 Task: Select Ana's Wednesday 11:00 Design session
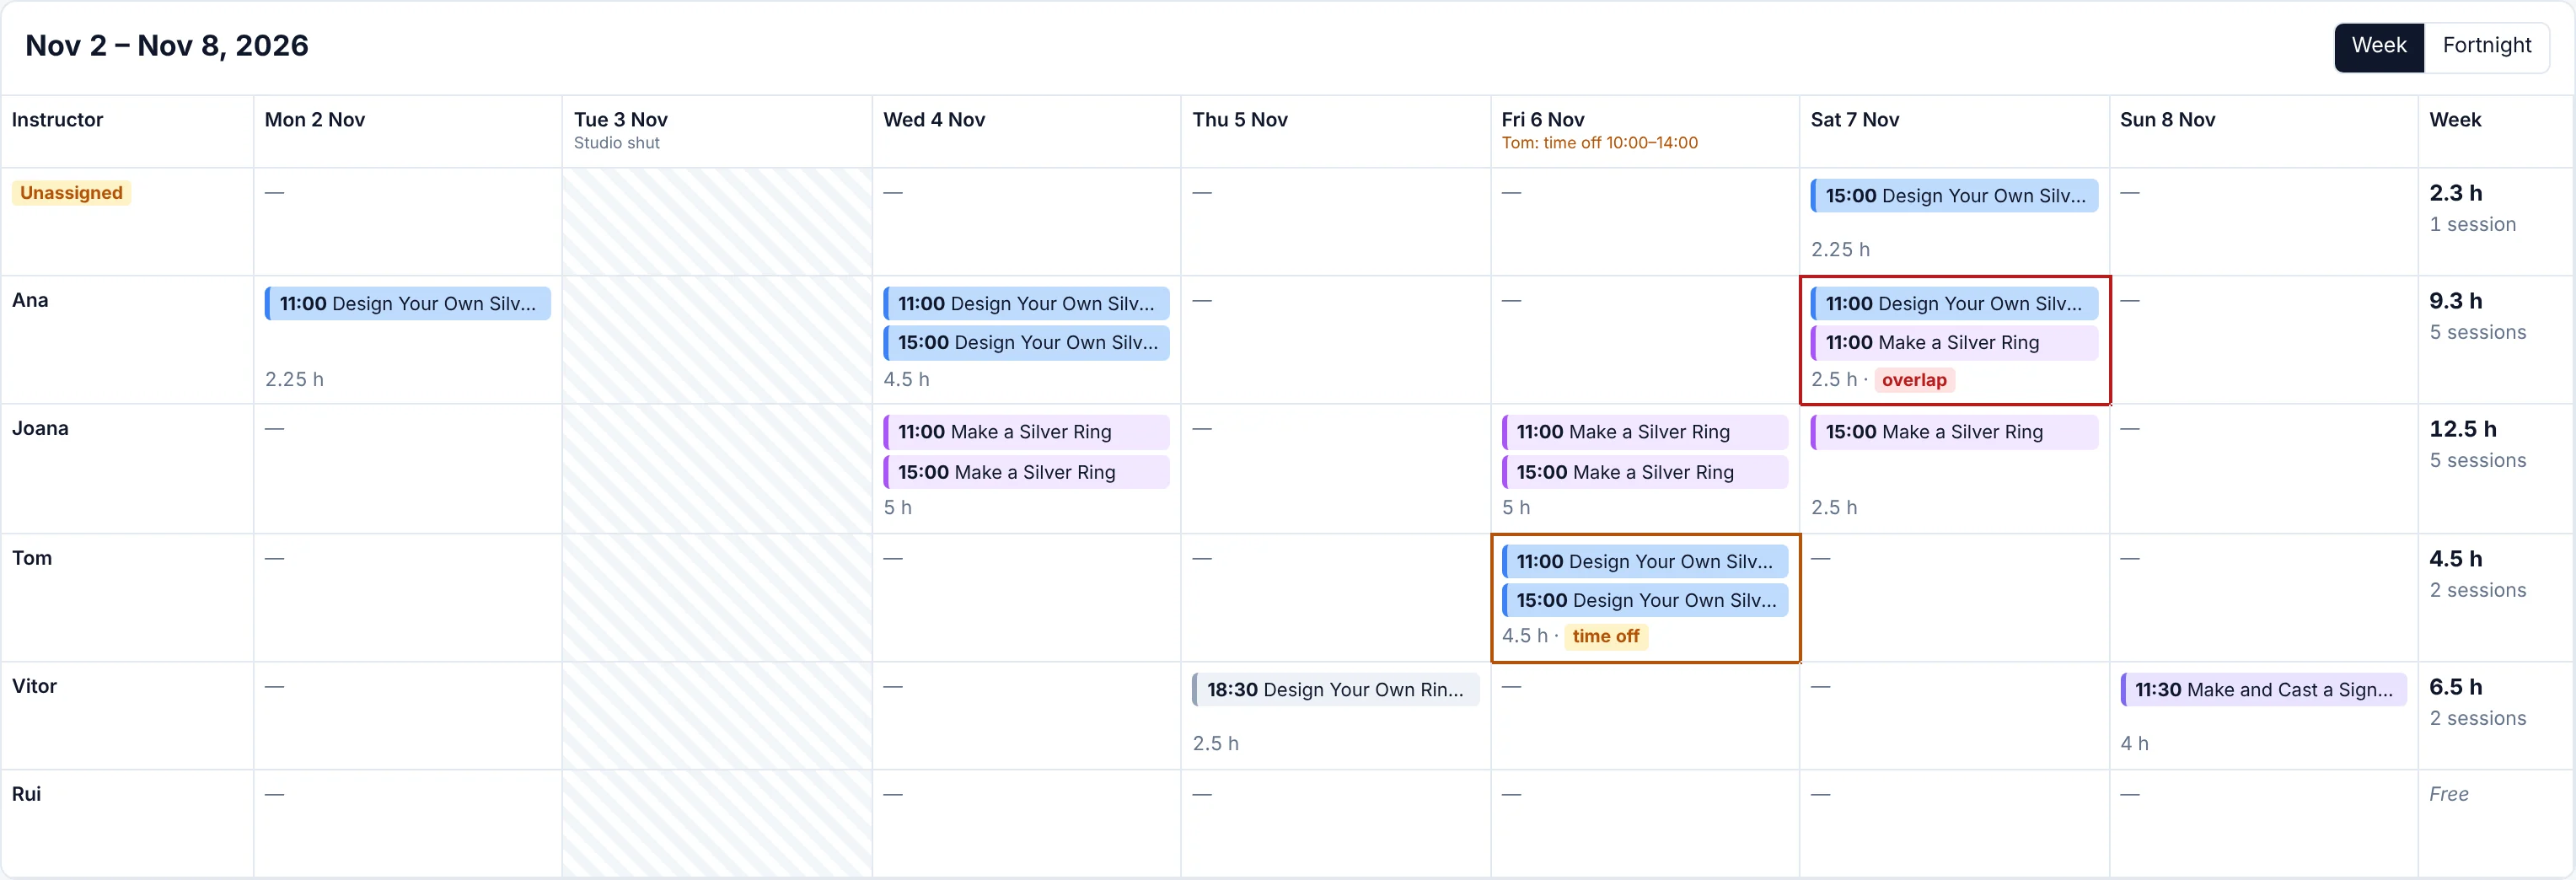pos(1026,304)
